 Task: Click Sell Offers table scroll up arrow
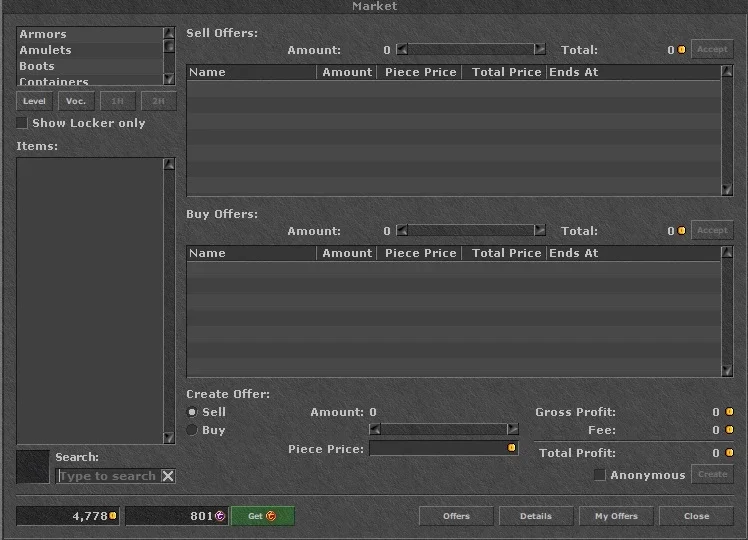727,72
